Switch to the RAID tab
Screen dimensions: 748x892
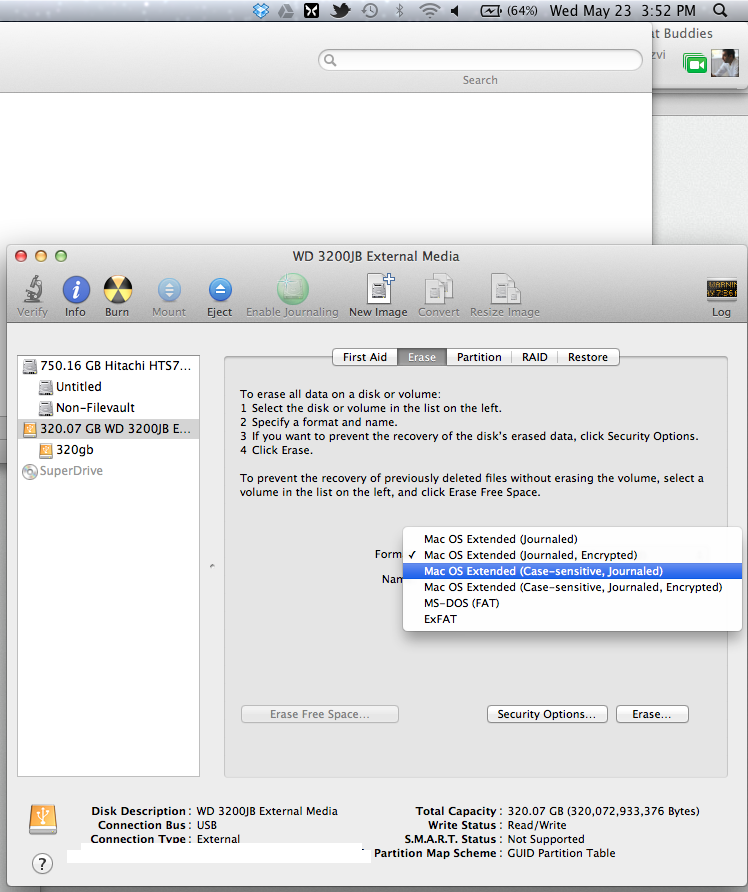click(x=535, y=357)
